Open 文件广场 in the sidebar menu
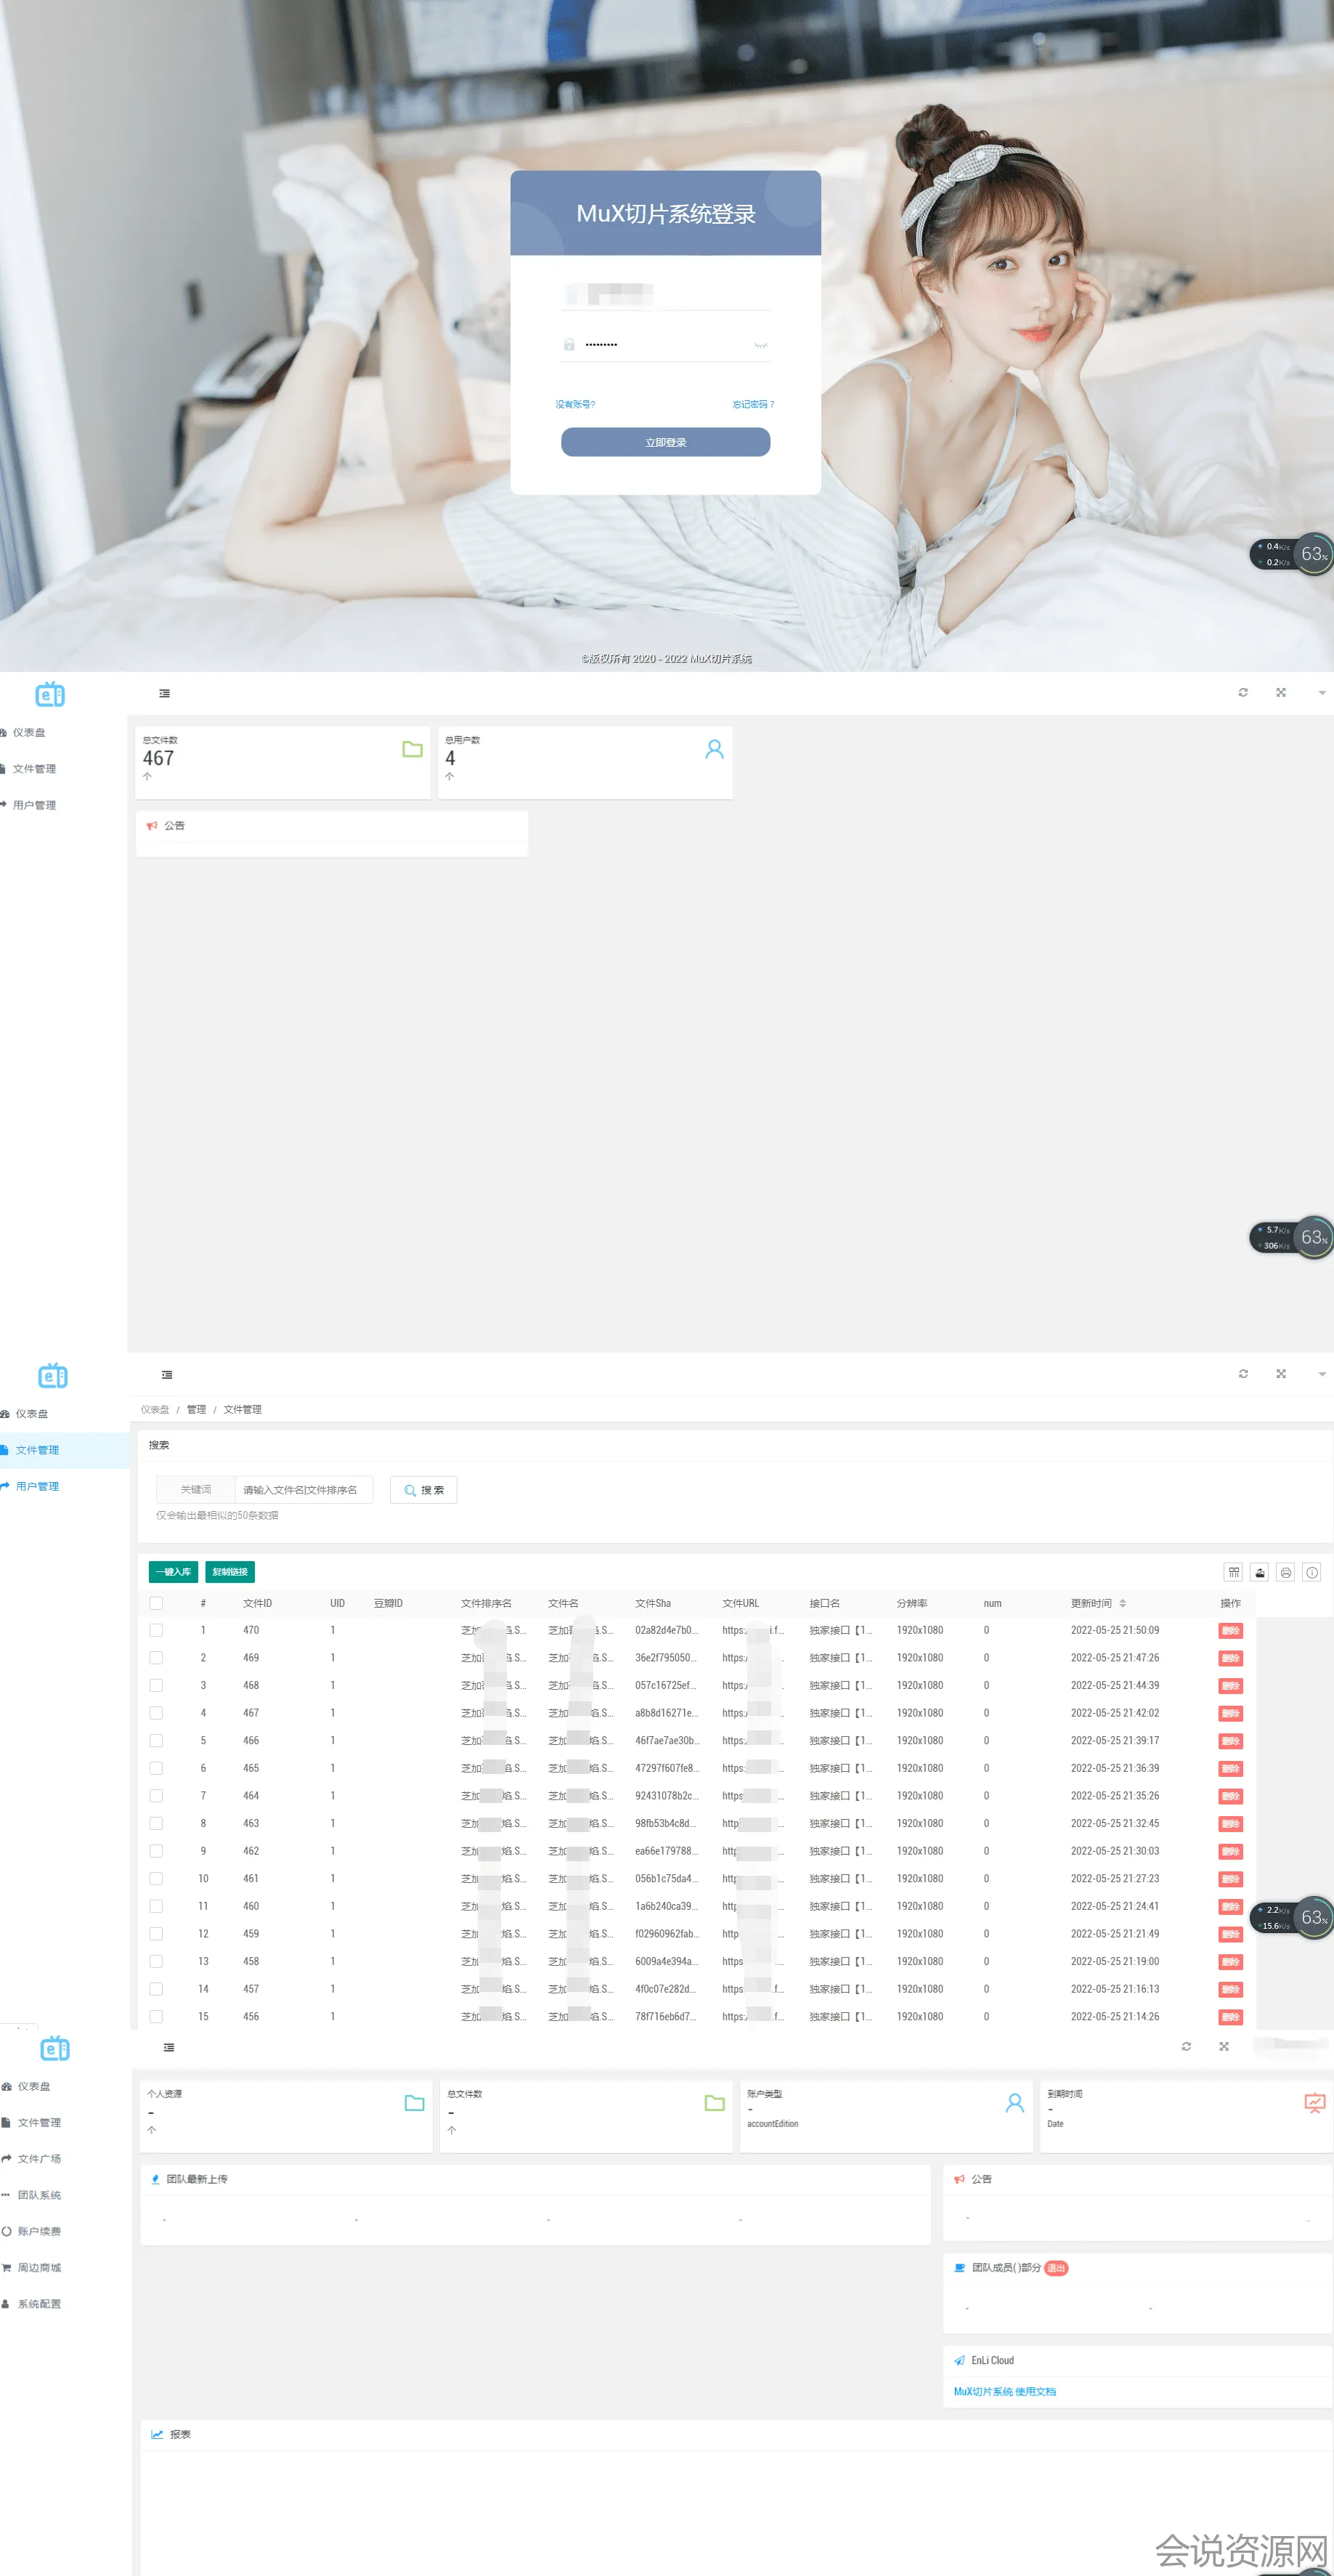The image size is (1334, 2576). coord(39,2159)
